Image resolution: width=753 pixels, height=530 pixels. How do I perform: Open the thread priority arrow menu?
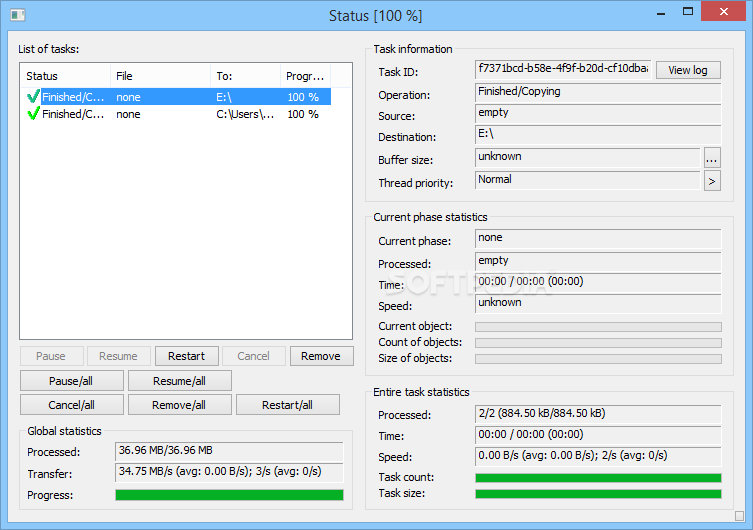click(712, 181)
